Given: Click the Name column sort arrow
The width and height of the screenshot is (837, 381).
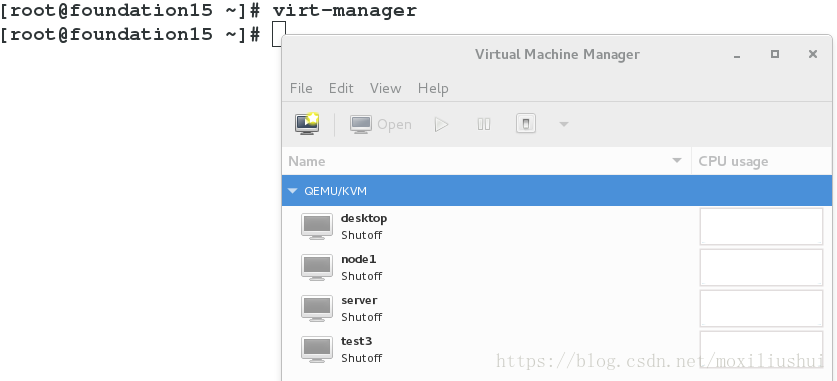Looking at the screenshot, I should 677,161.
